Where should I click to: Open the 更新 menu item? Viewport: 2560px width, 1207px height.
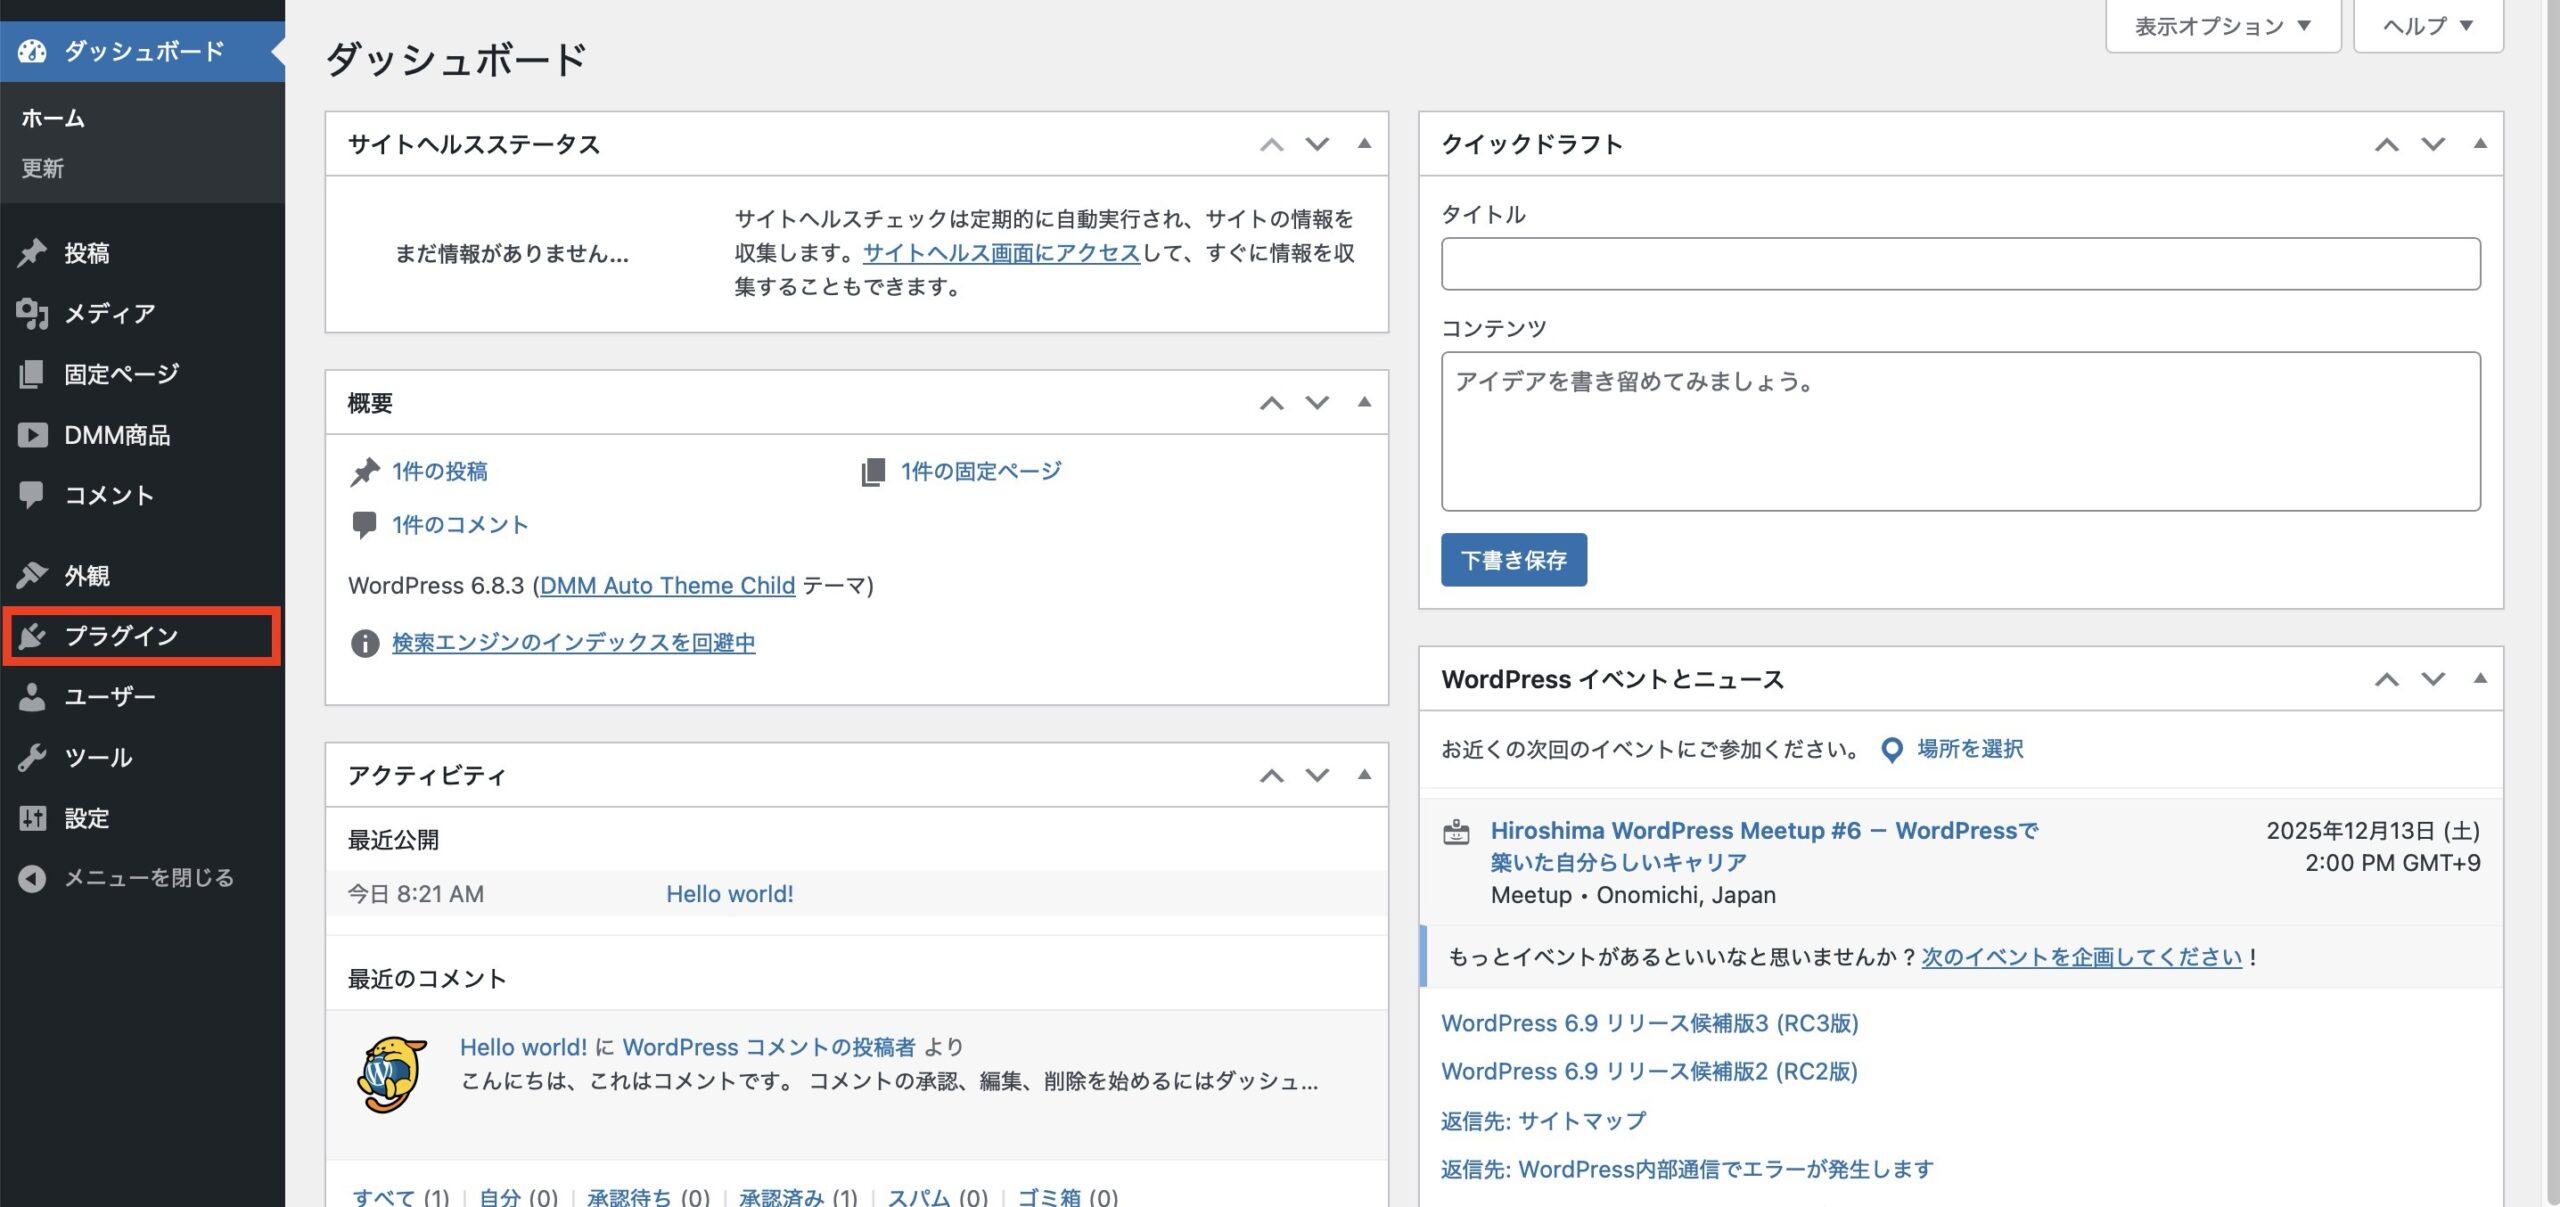tap(41, 168)
